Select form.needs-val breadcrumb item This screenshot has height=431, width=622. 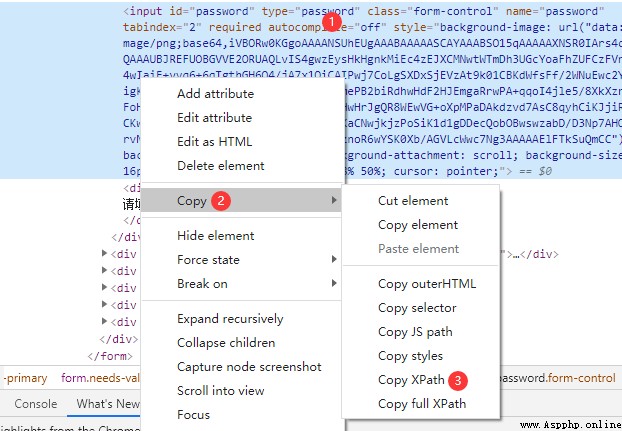[x=100, y=378]
